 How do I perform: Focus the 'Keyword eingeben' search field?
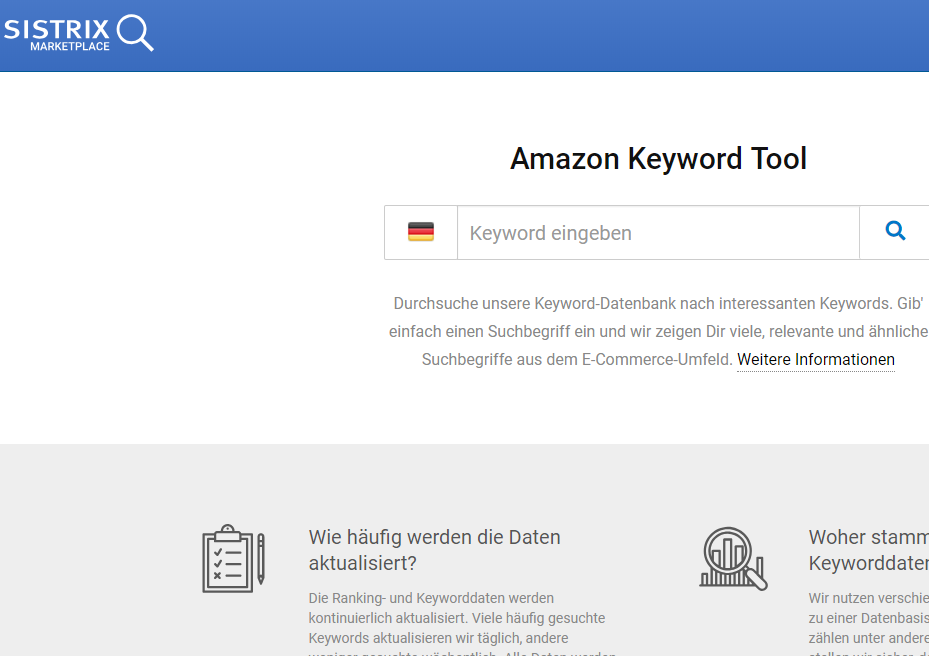[658, 233]
